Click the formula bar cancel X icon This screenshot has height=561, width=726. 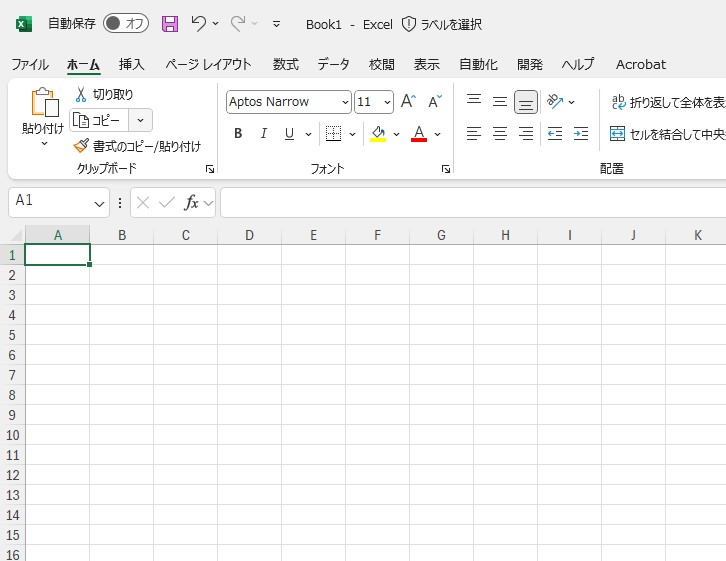[x=143, y=202]
